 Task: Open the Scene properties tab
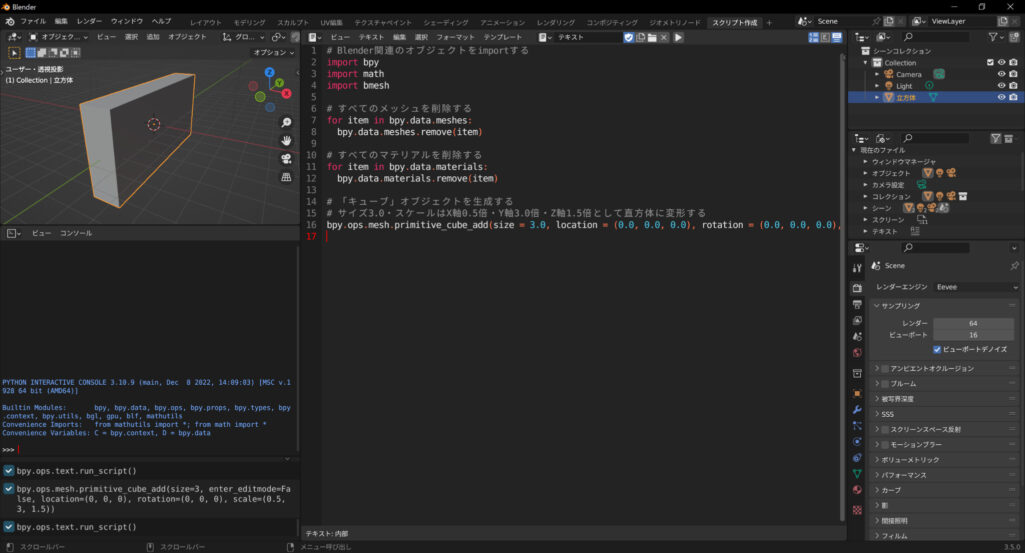tap(857, 336)
